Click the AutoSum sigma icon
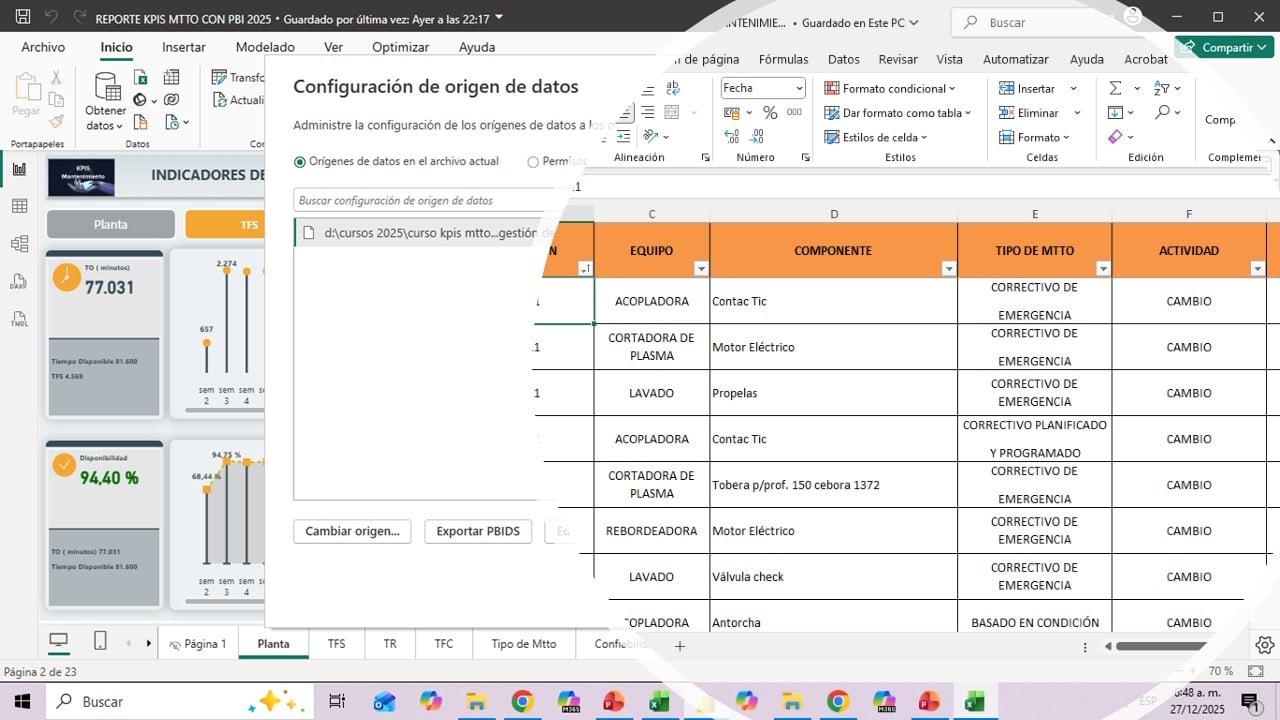The height and width of the screenshot is (720, 1280). tap(1115, 88)
